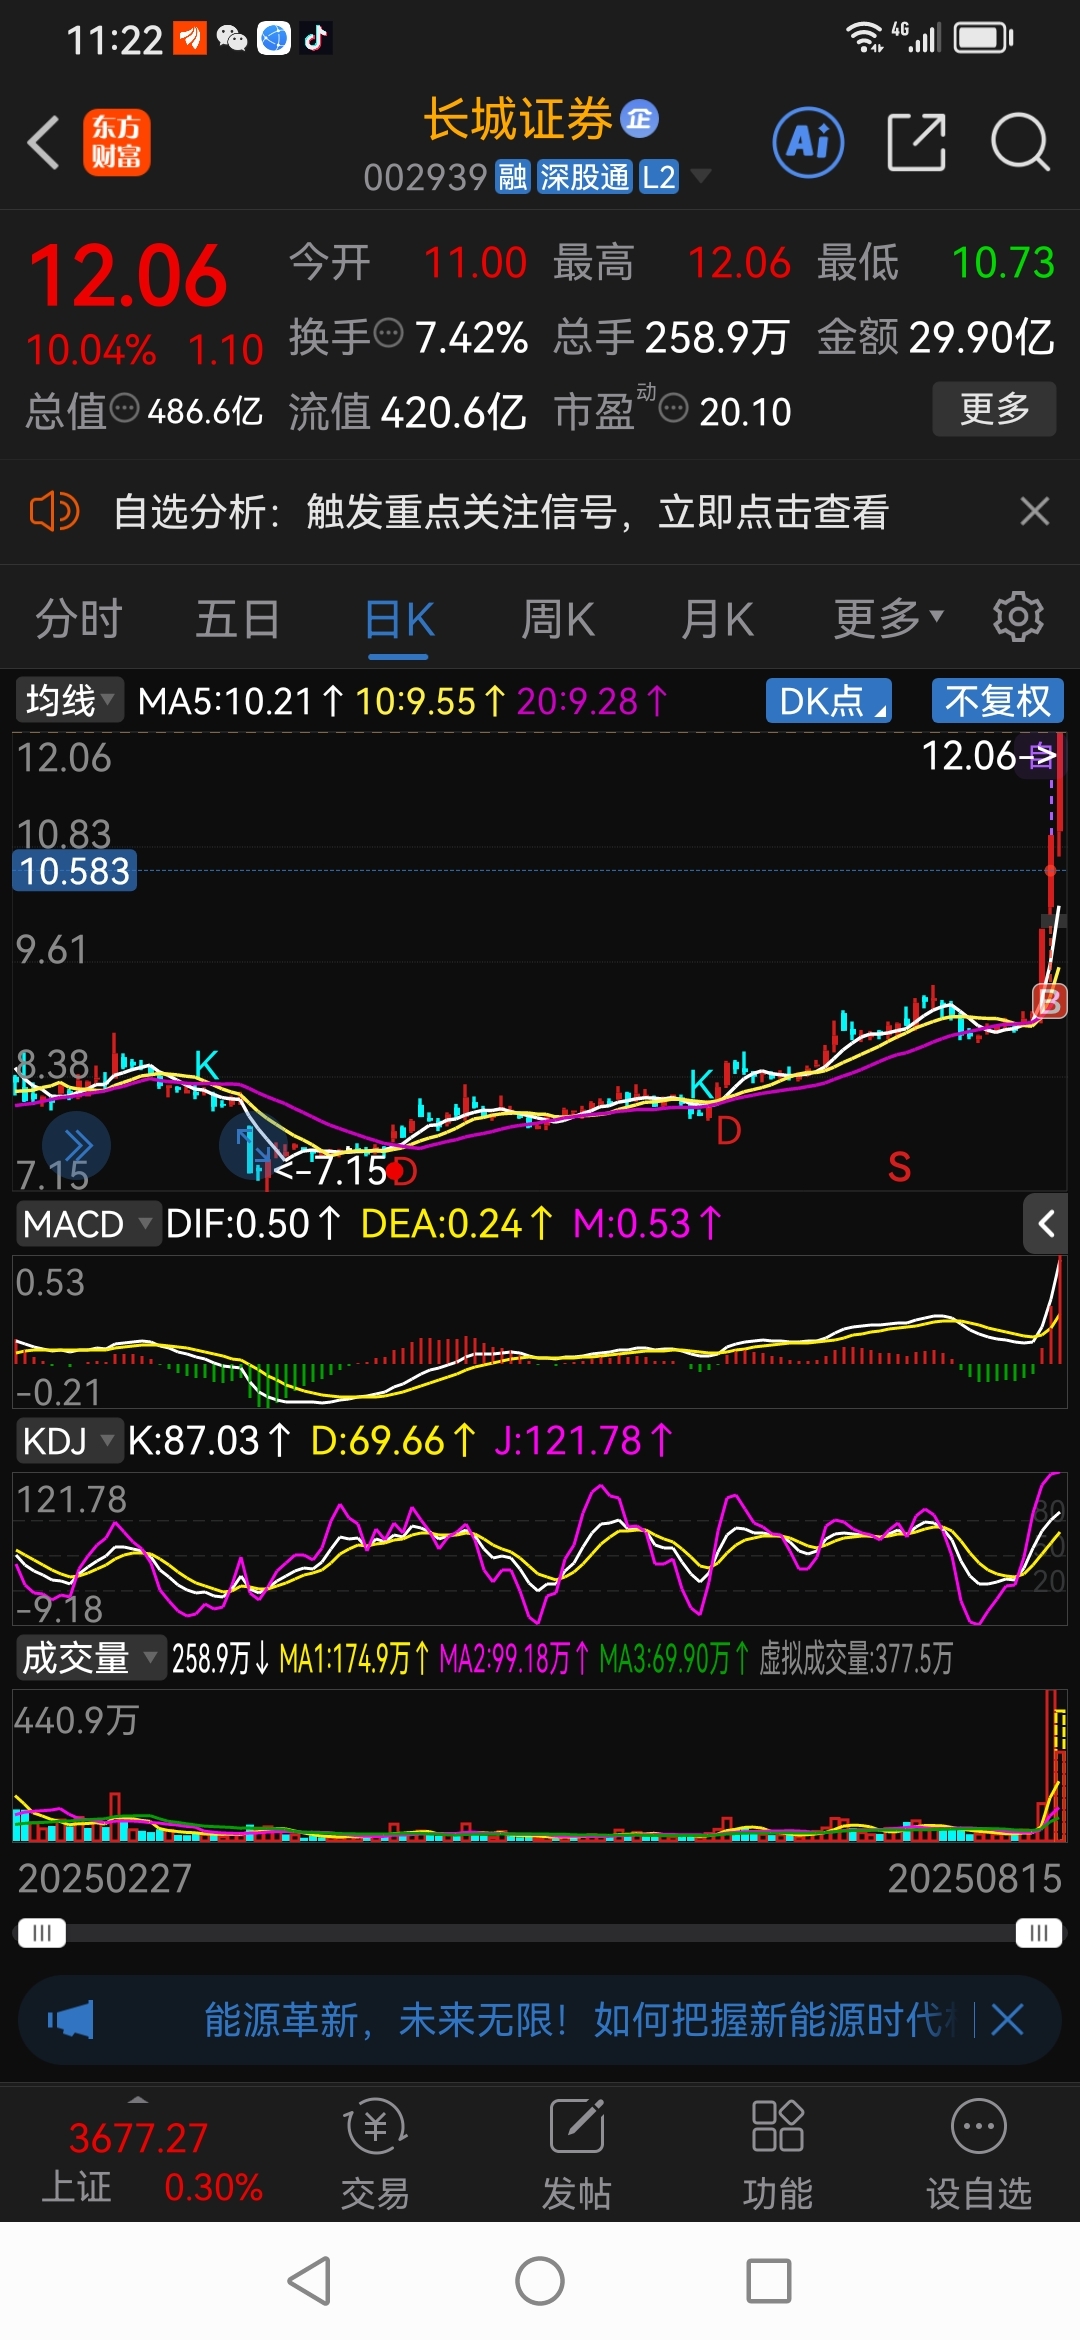Open the MACD indicator dropdown
The width and height of the screenshot is (1080, 2340).
(x=87, y=1224)
